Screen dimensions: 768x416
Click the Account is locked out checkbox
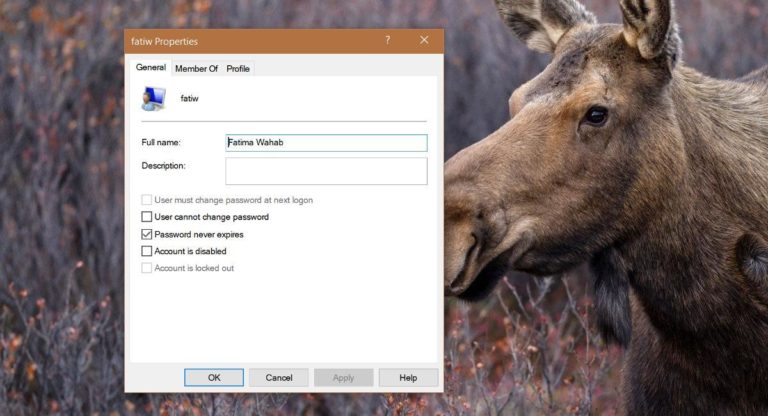tap(146, 268)
